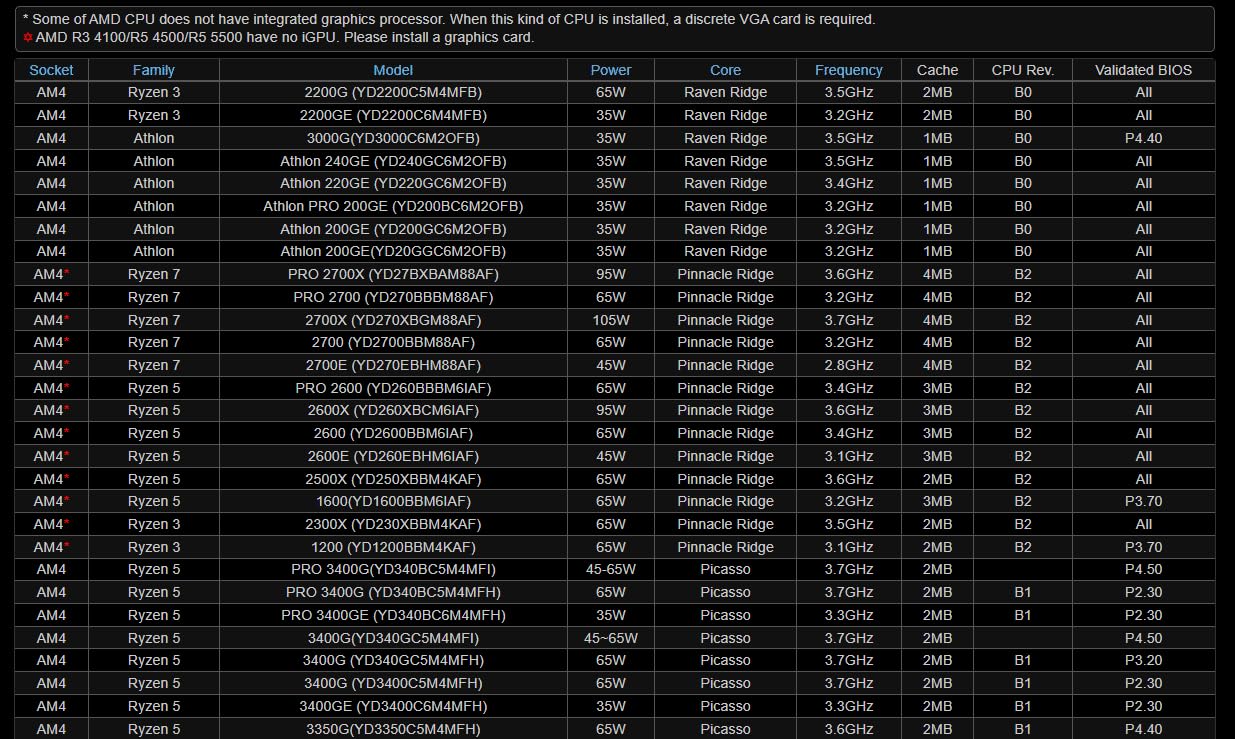
Task: Click the P3.20 validated BIOS value
Action: click(1143, 660)
